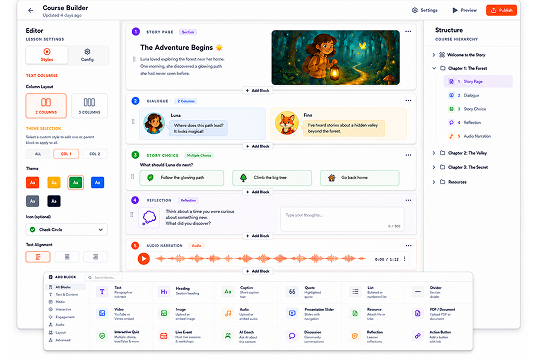Choose the 2 Columns layout
540x360 pixels.
coord(46,106)
